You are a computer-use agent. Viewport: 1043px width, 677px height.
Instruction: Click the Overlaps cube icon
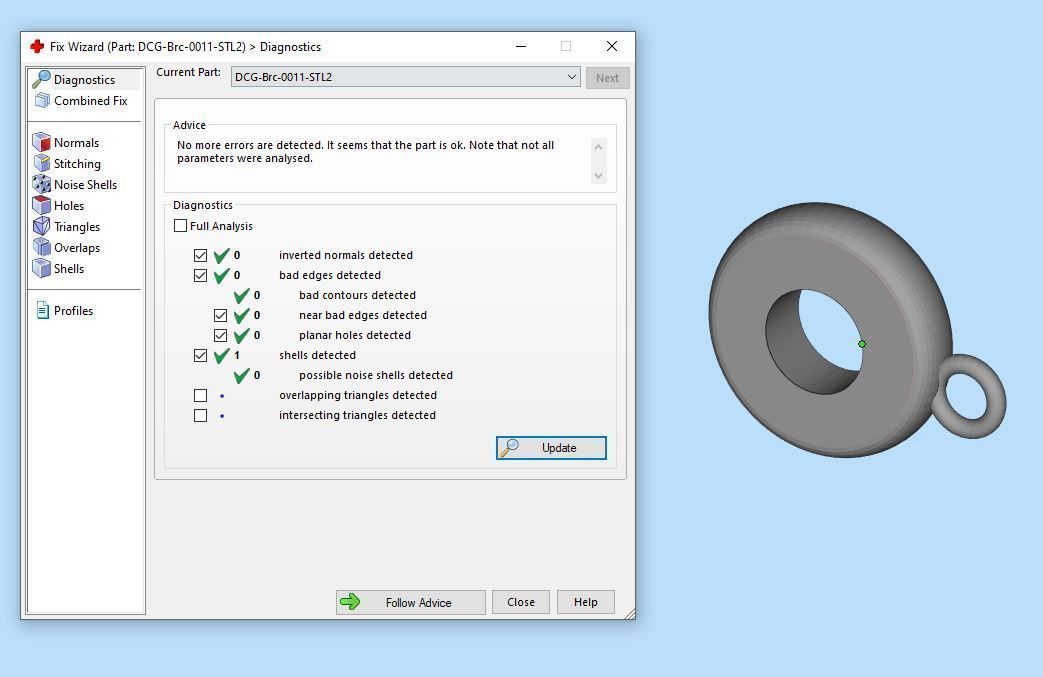pos(42,247)
